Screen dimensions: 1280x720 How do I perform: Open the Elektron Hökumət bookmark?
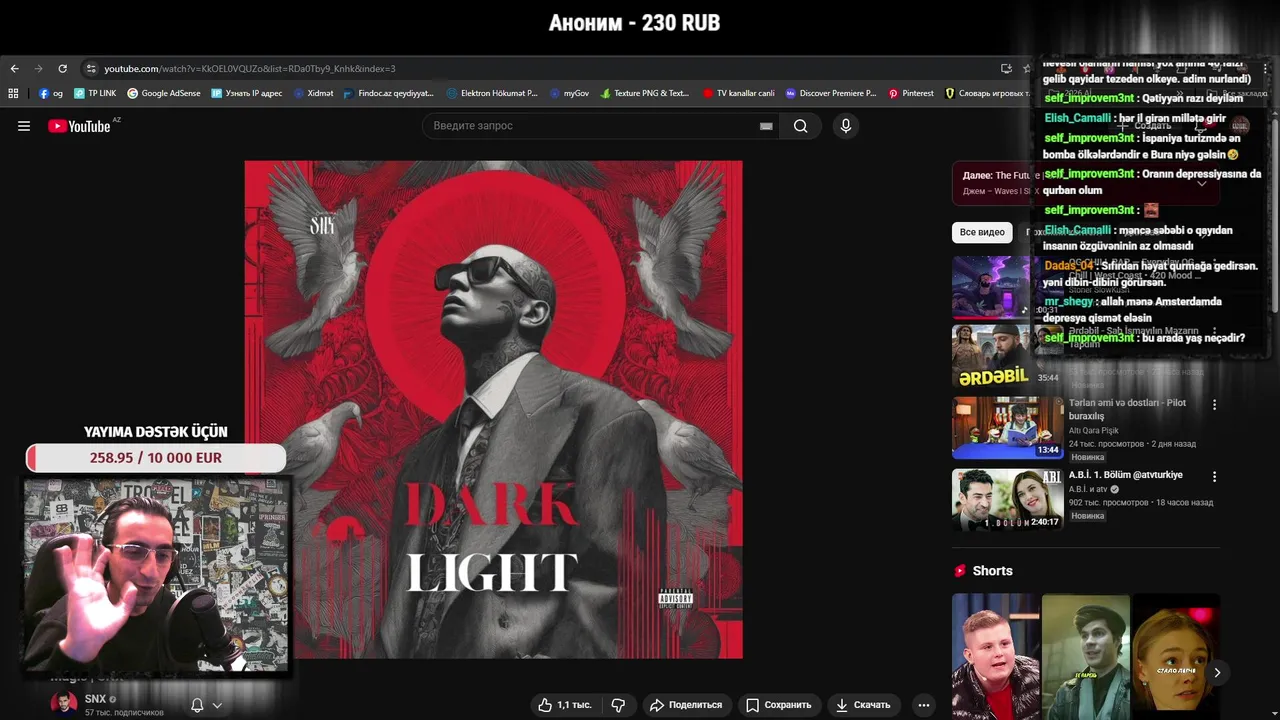pos(492,93)
